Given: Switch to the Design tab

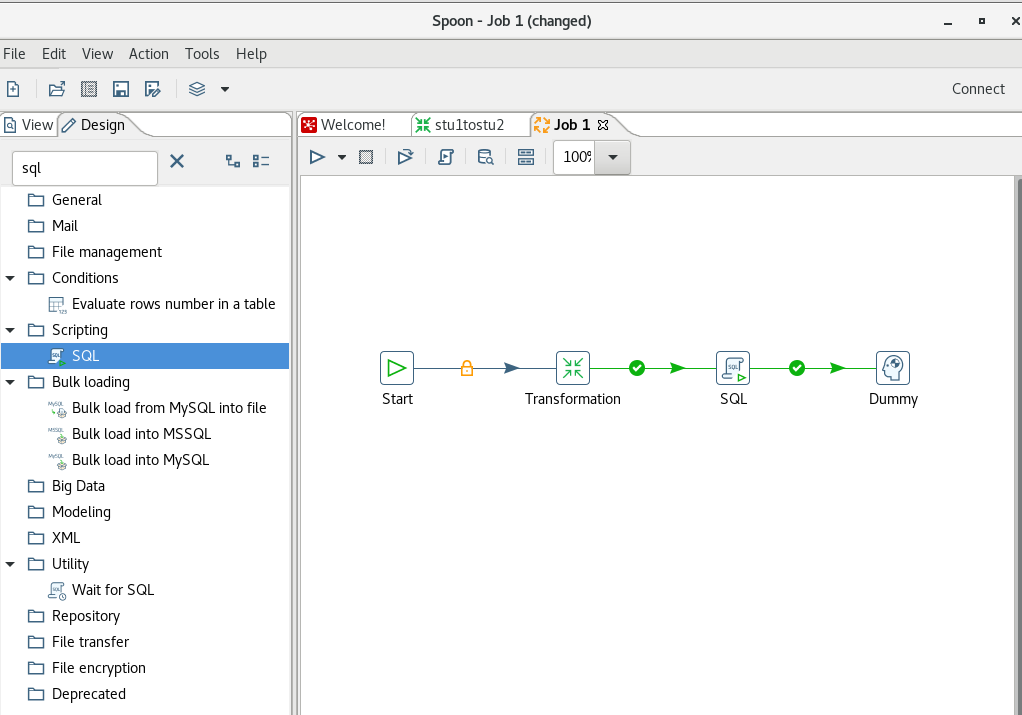Looking at the screenshot, I should [x=94, y=125].
